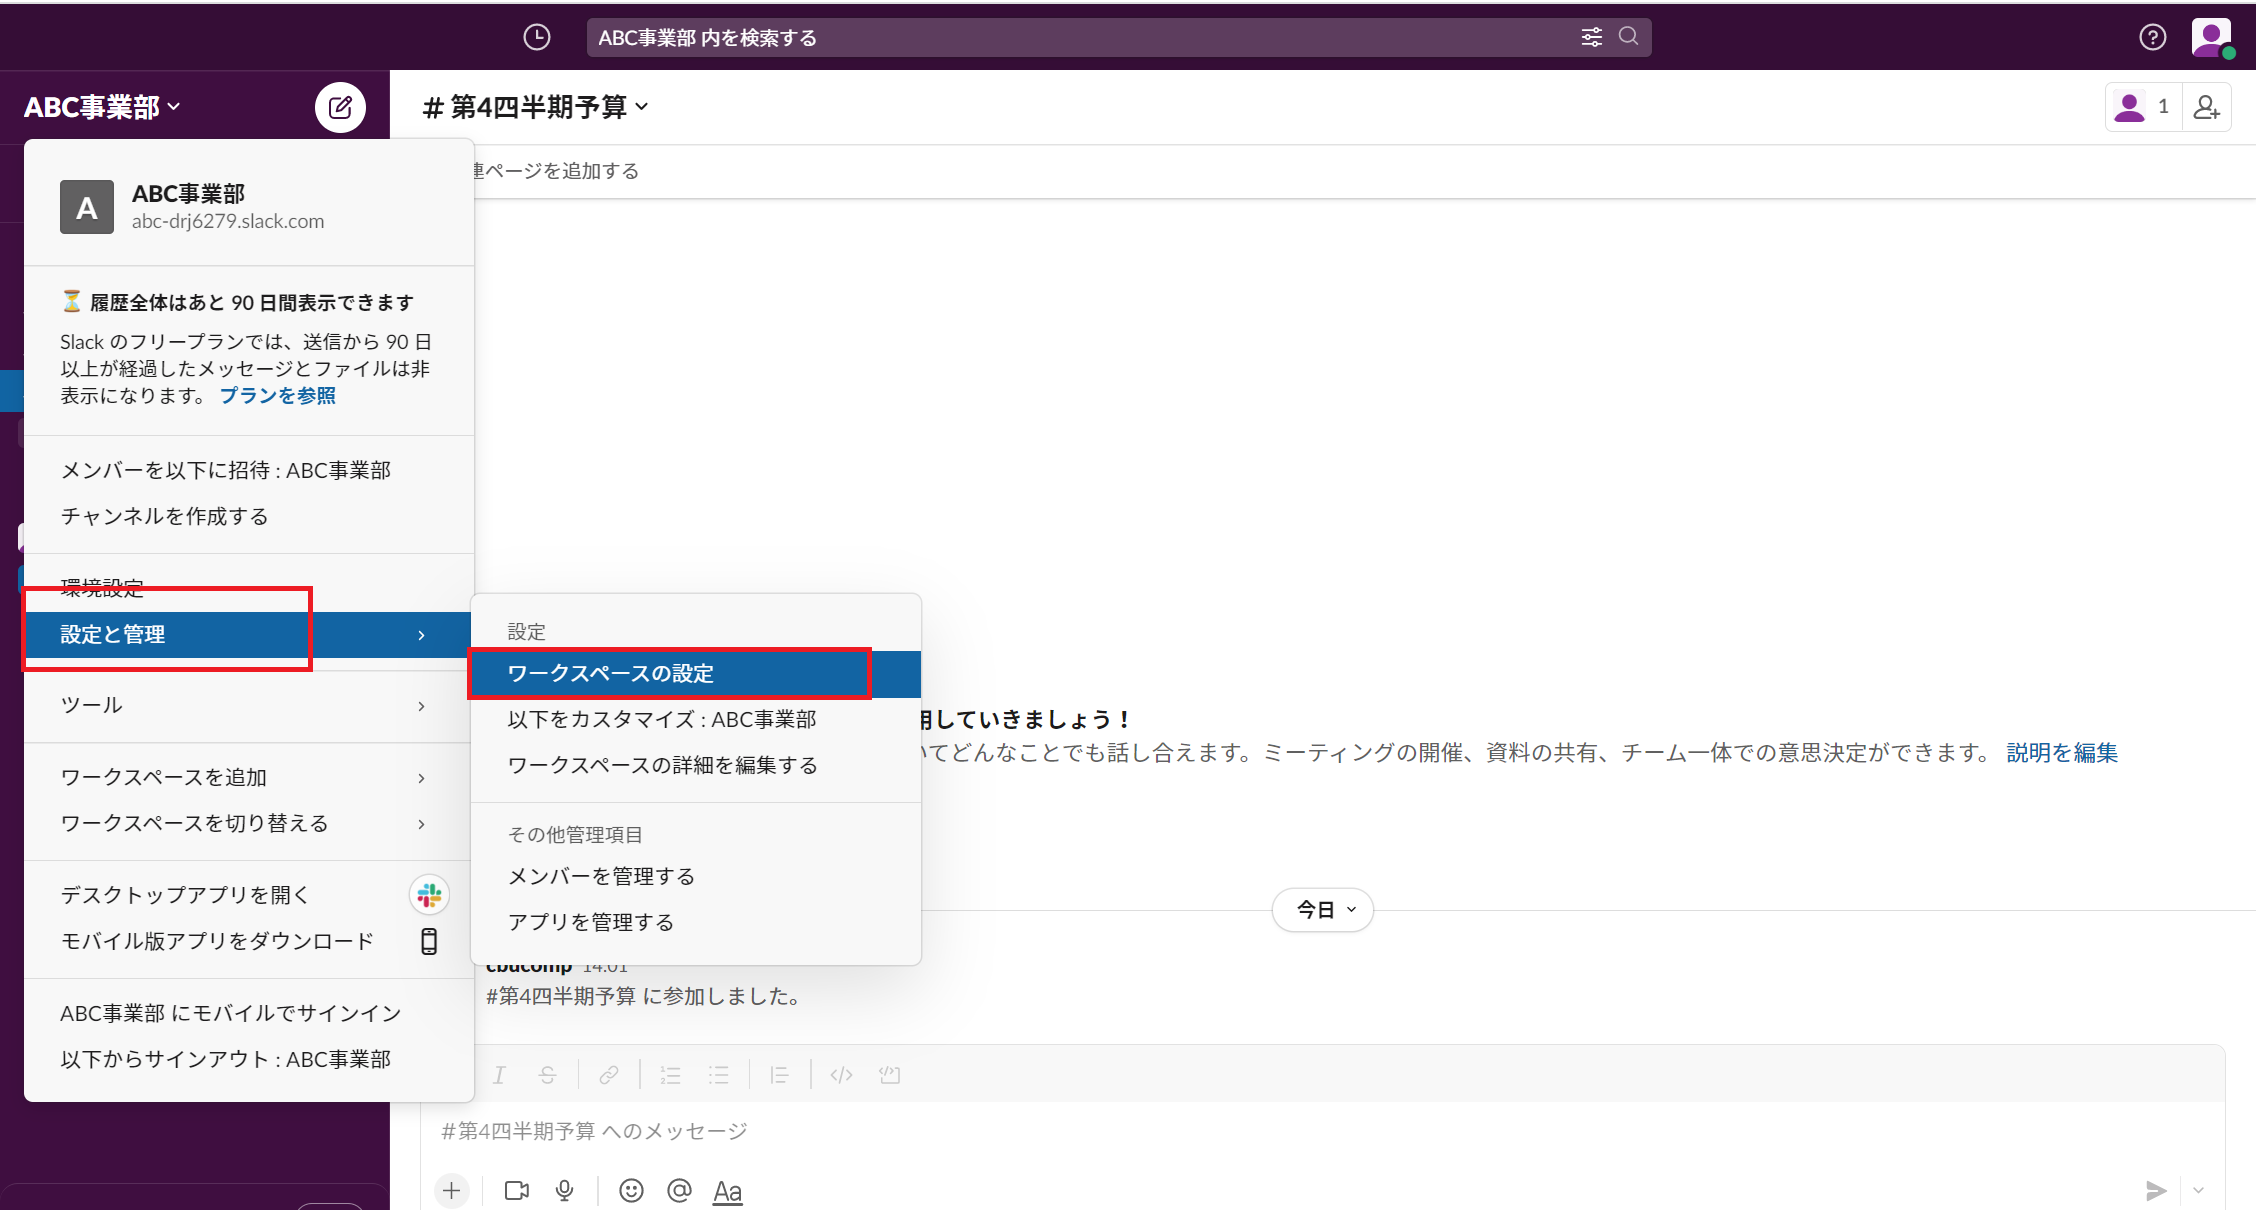Screen dimensions: 2256x1210
Task: Open the プランを参照 link
Action: pos(277,395)
